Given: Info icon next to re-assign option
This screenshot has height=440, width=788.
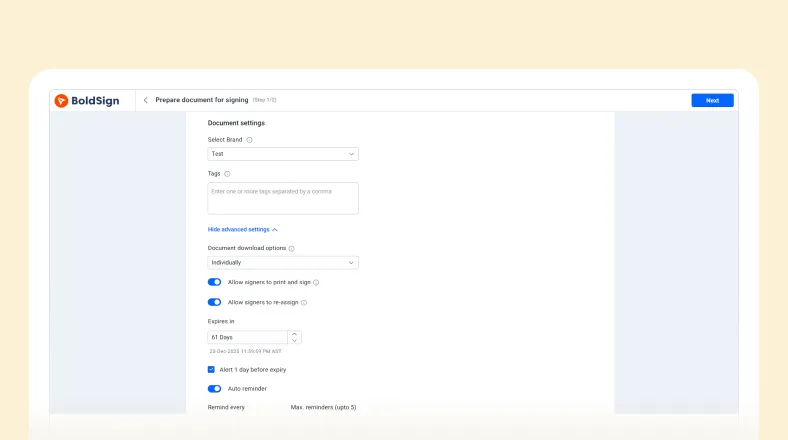Looking at the screenshot, I should point(304,303).
